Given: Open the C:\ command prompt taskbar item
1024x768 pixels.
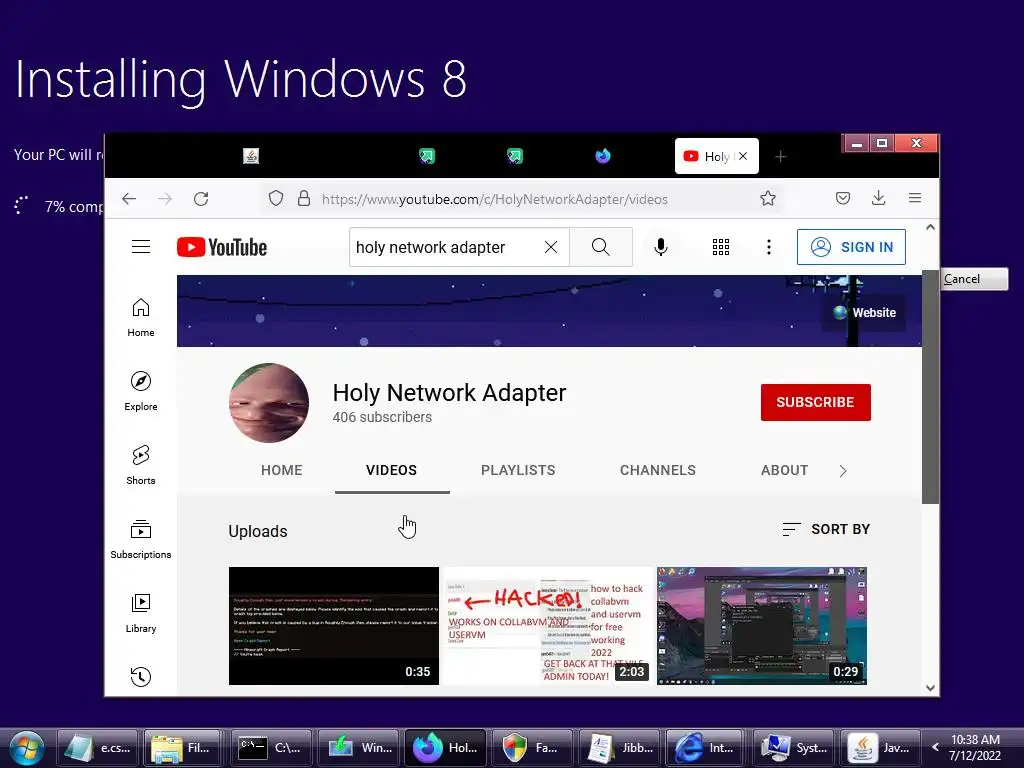Looking at the screenshot, I should (271, 748).
